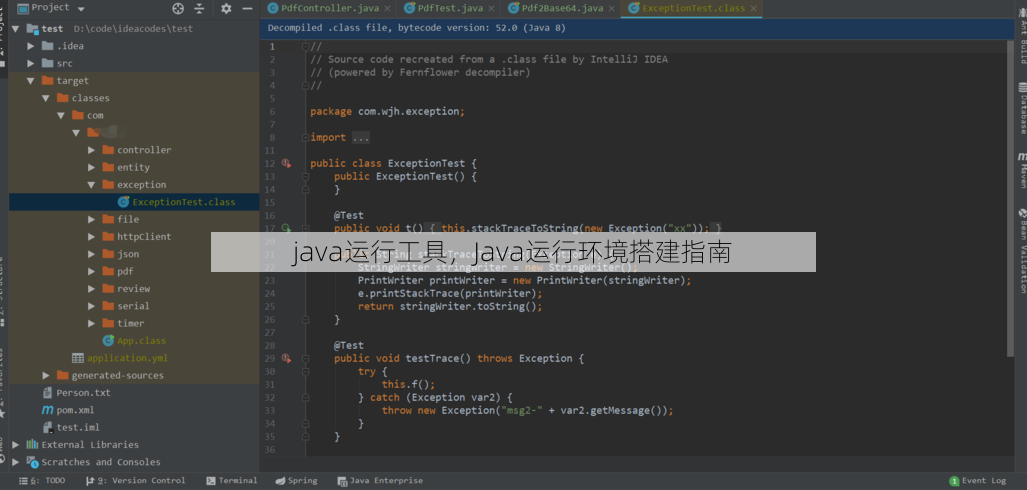Open the Maven side panel

1022,170
